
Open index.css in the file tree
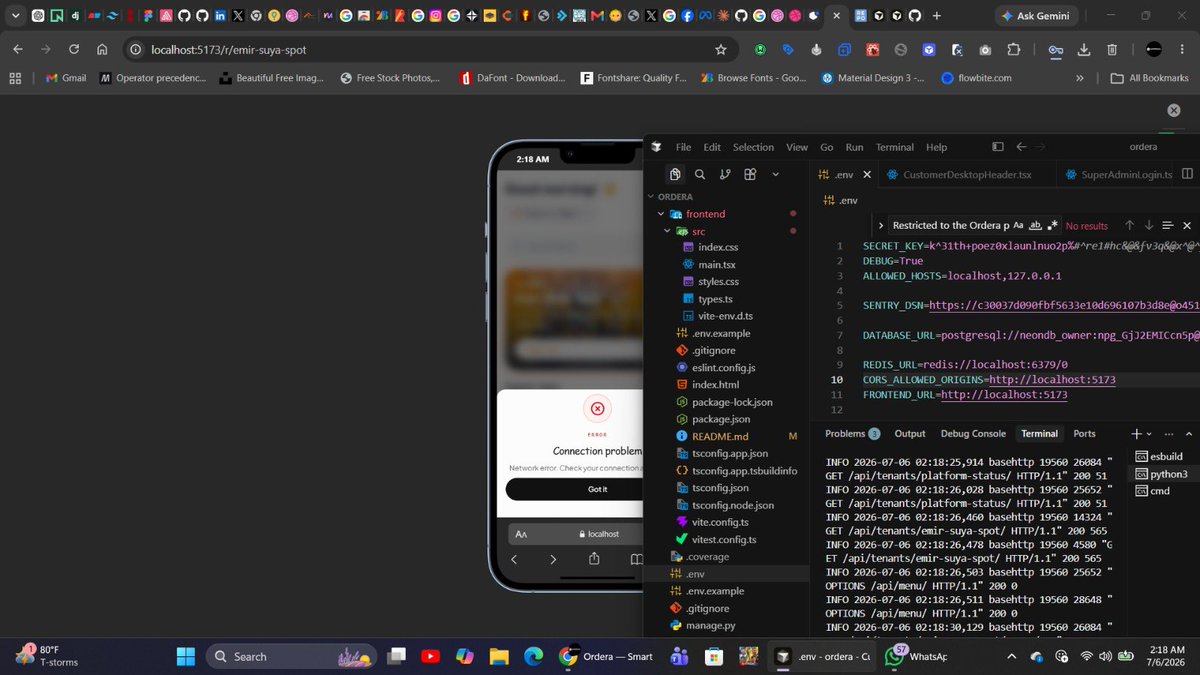coord(718,247)
